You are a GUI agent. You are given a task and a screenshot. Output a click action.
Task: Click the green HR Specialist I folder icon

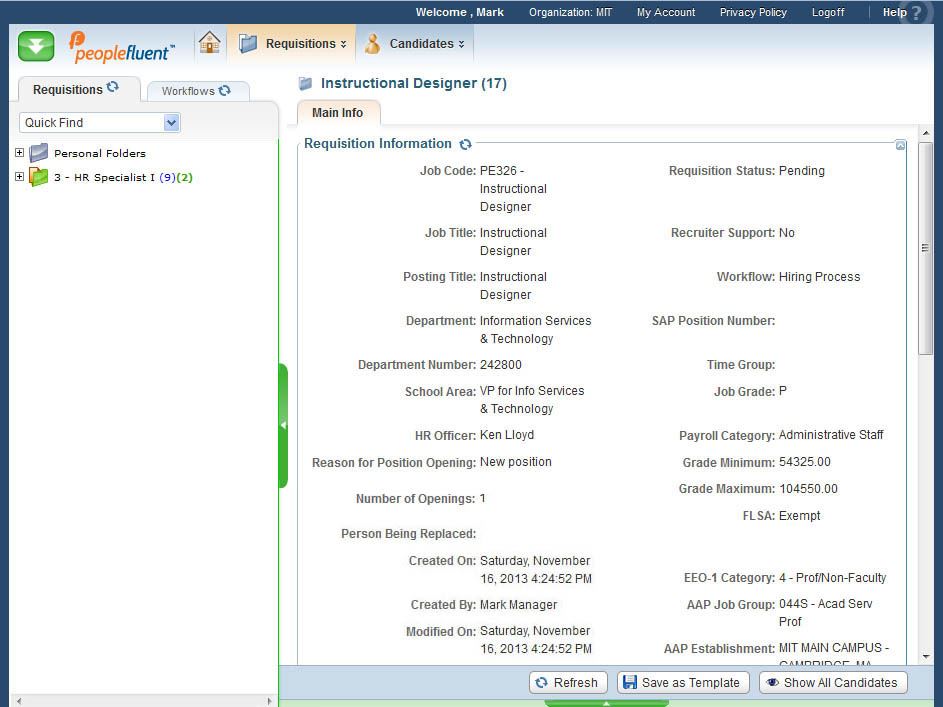pyautogui.click(x=39, y=177)
